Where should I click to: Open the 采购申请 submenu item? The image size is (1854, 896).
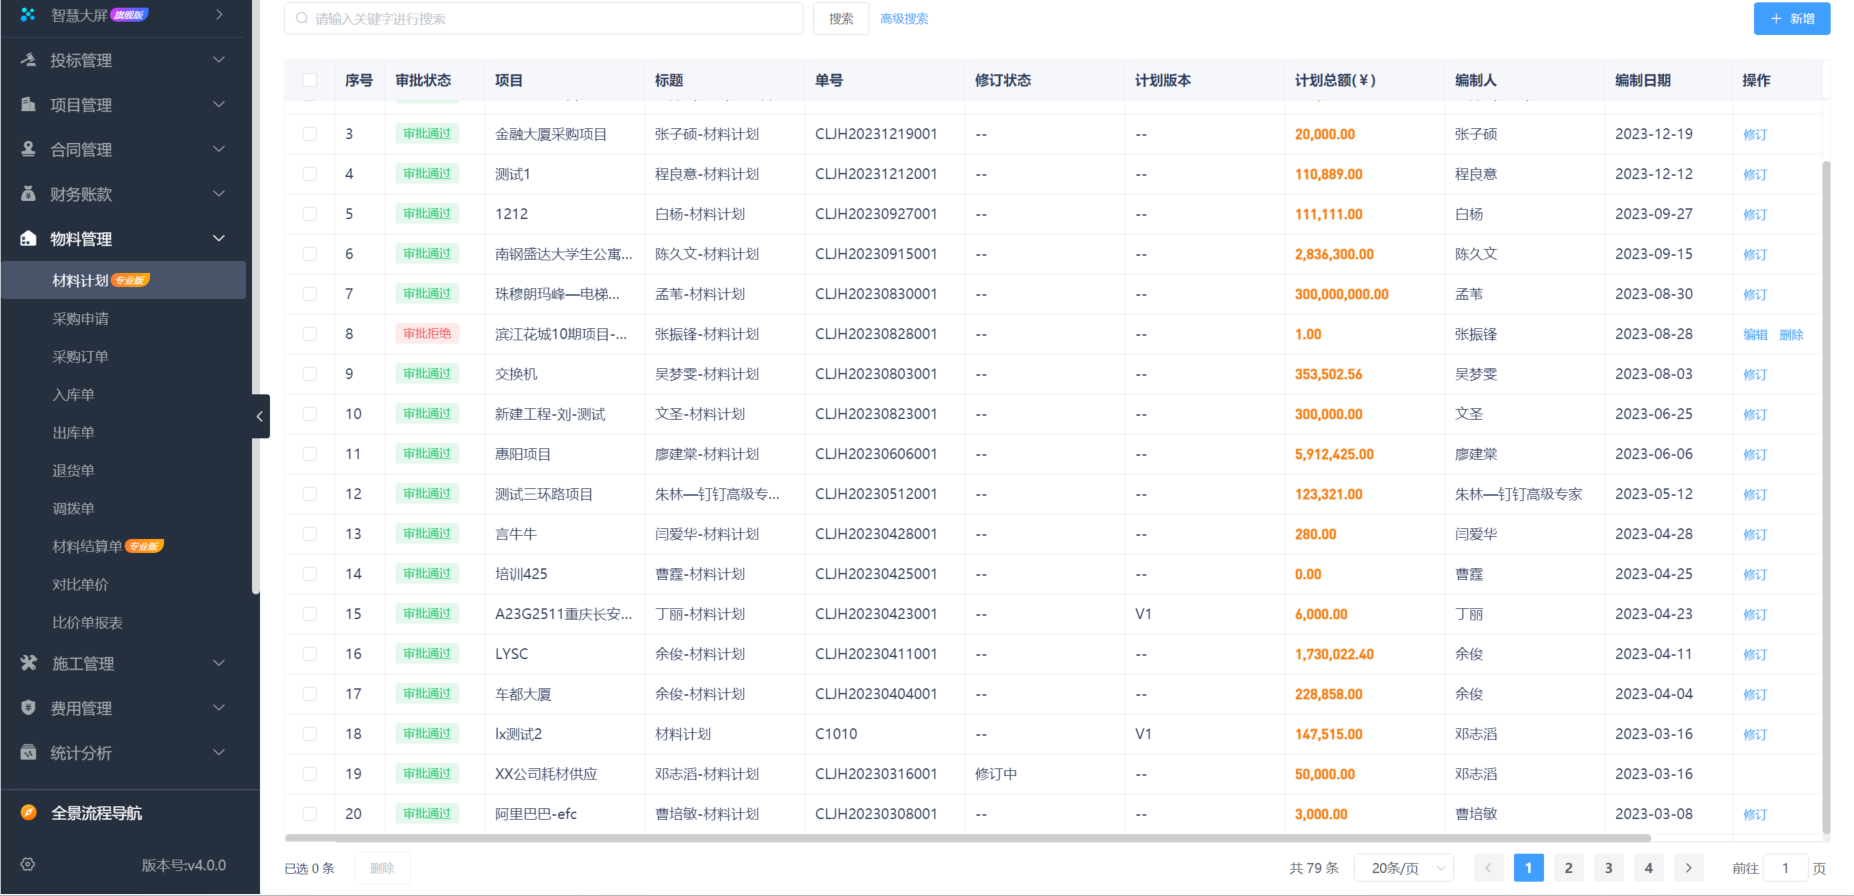(81, 319)
